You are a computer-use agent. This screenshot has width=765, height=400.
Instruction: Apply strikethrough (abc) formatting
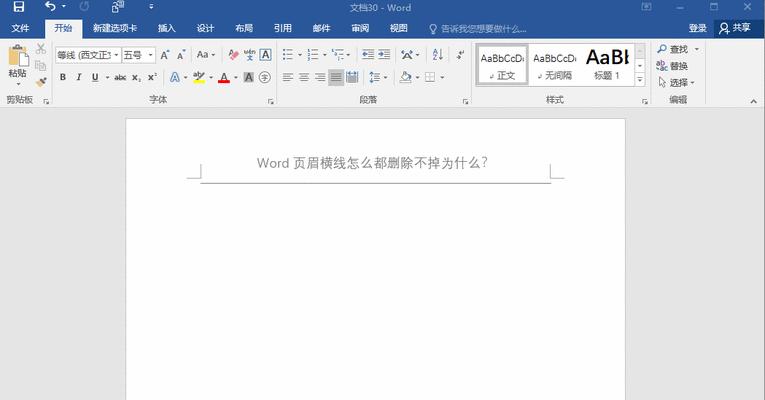(120, 77)
